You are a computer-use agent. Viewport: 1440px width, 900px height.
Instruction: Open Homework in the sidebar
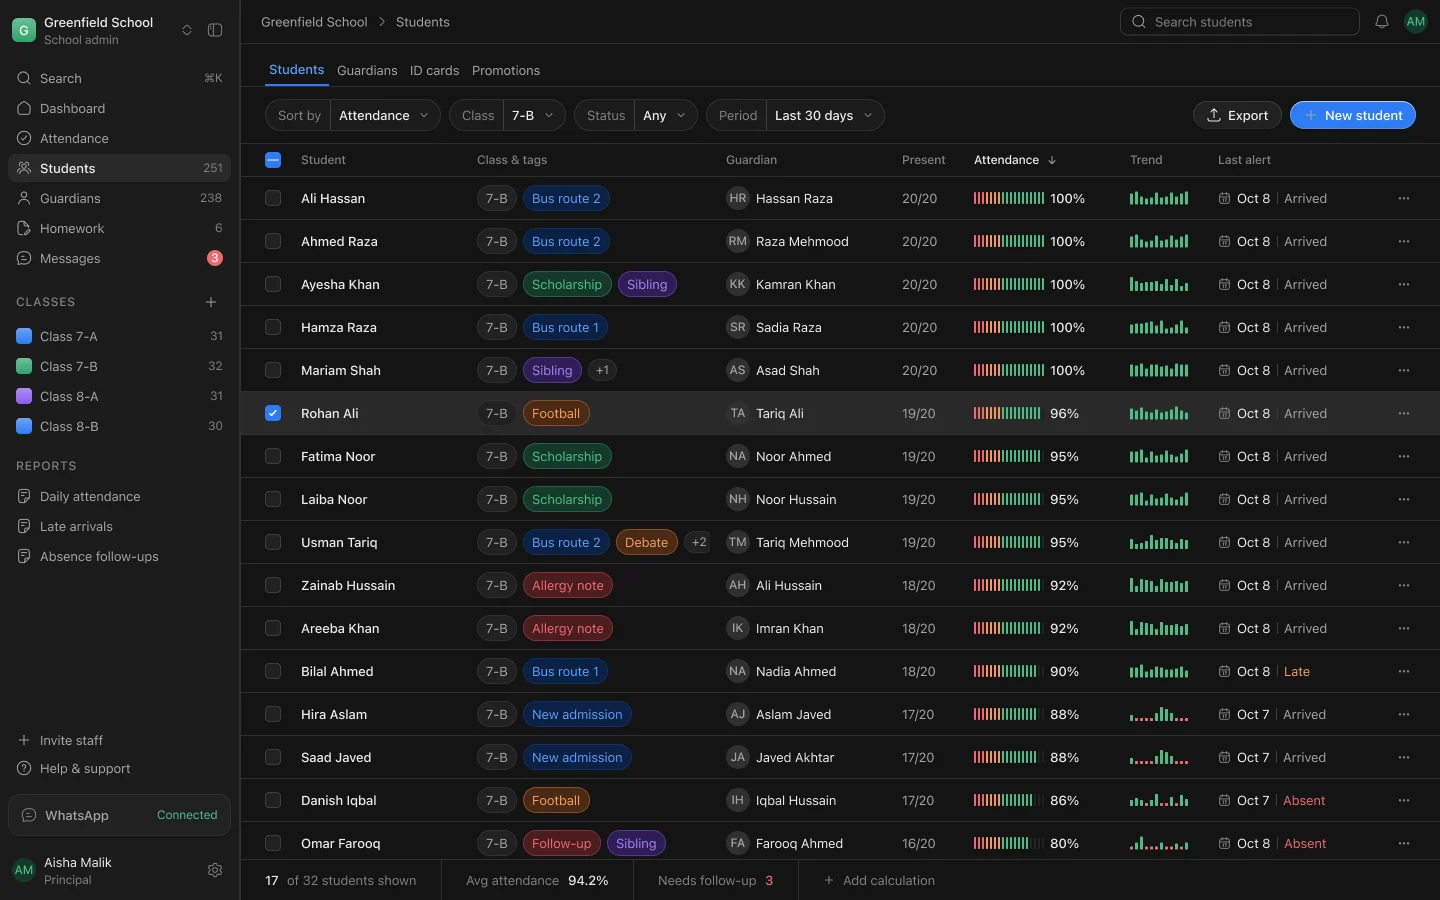tap(119, 228)
